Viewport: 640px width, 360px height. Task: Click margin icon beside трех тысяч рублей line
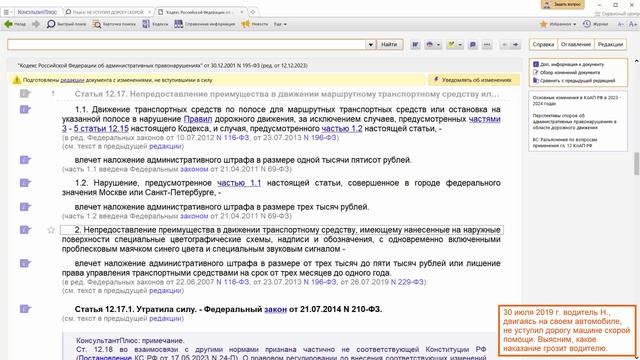25,207
